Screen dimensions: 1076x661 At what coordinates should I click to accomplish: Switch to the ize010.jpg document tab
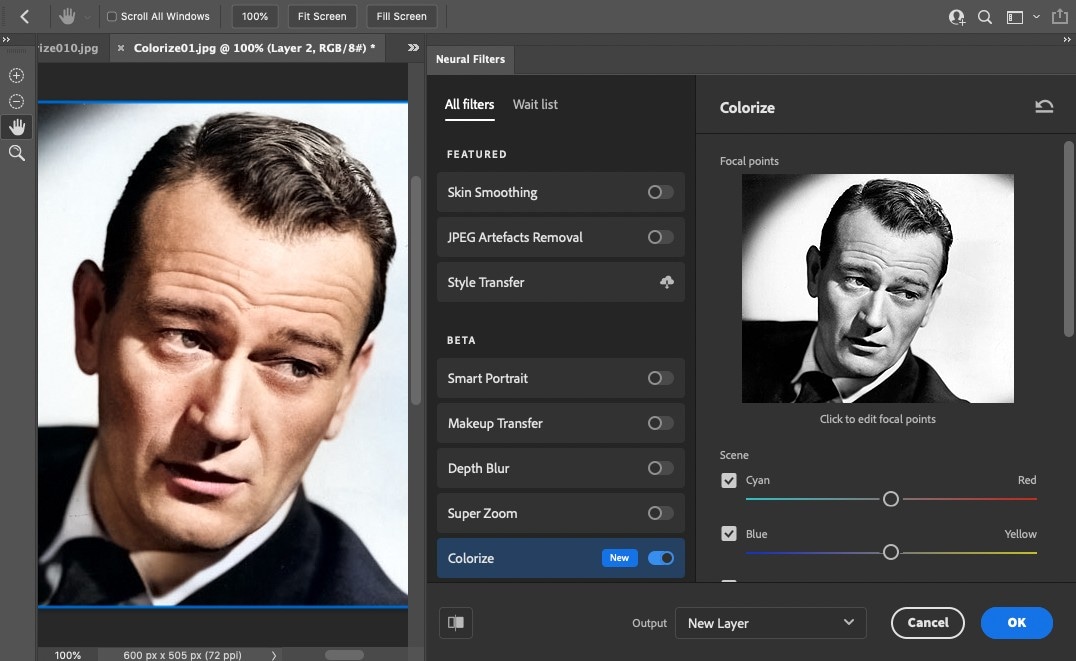point(69,48)
